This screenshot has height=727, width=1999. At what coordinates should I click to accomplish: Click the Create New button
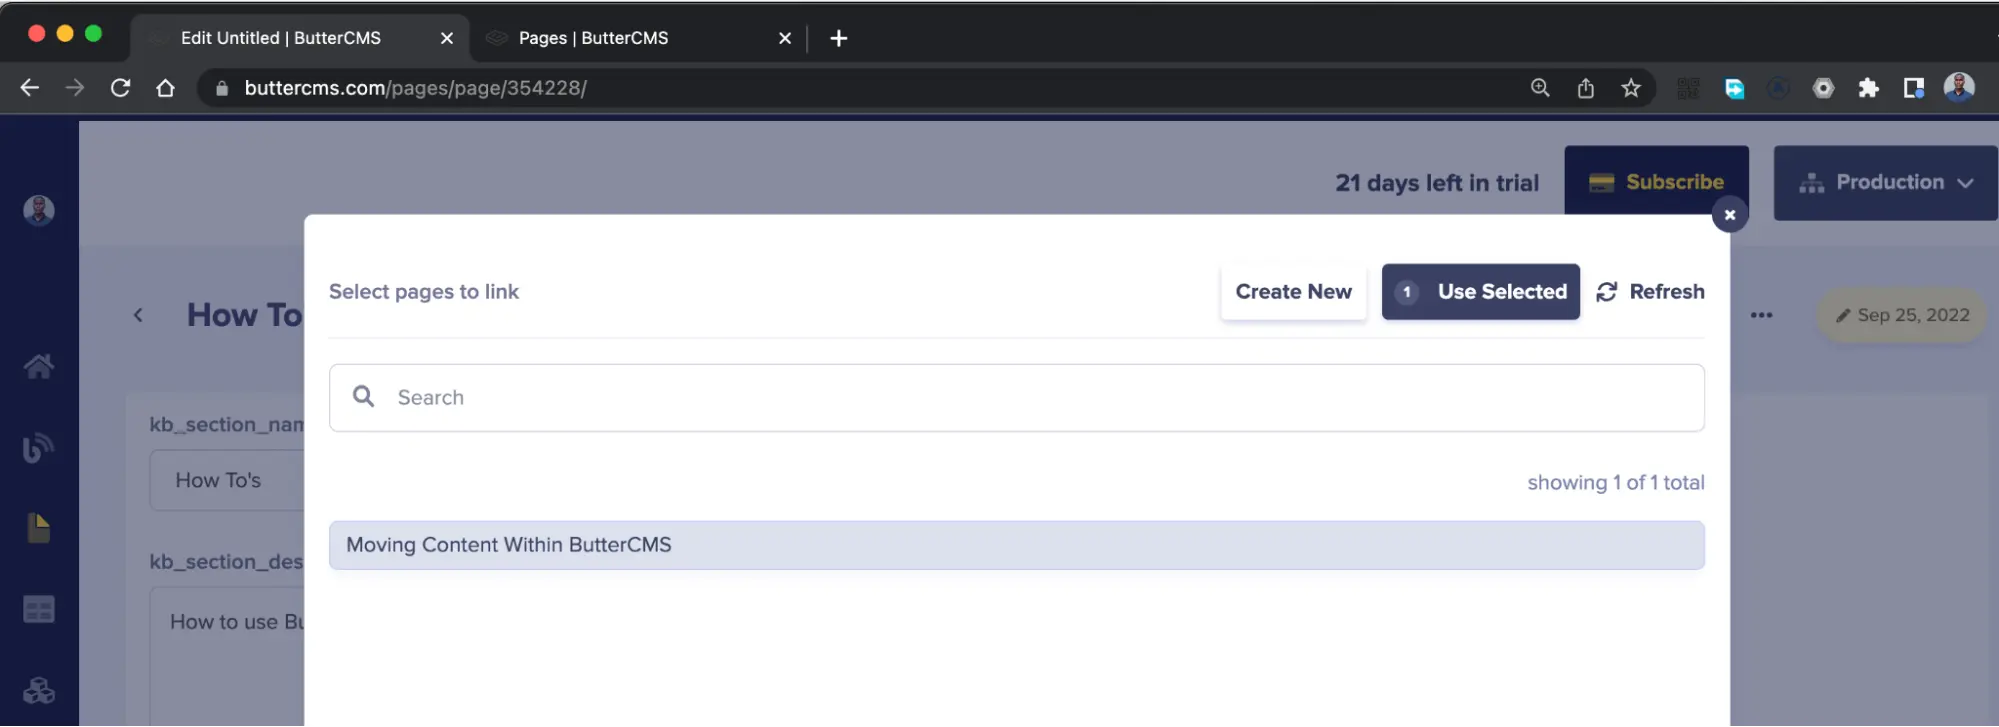pos(1293,292)
